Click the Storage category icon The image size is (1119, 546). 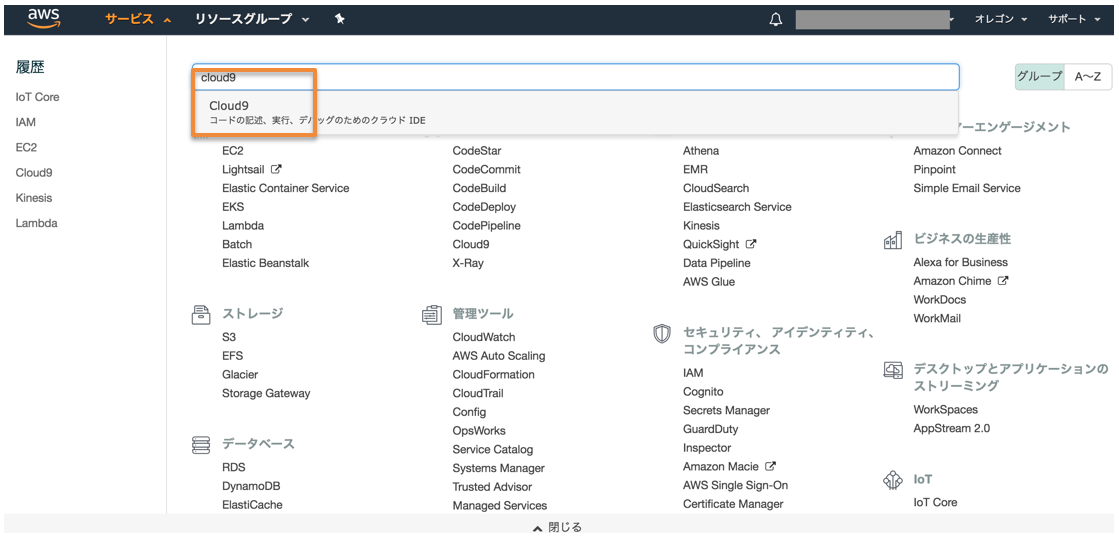click(201, 315)
